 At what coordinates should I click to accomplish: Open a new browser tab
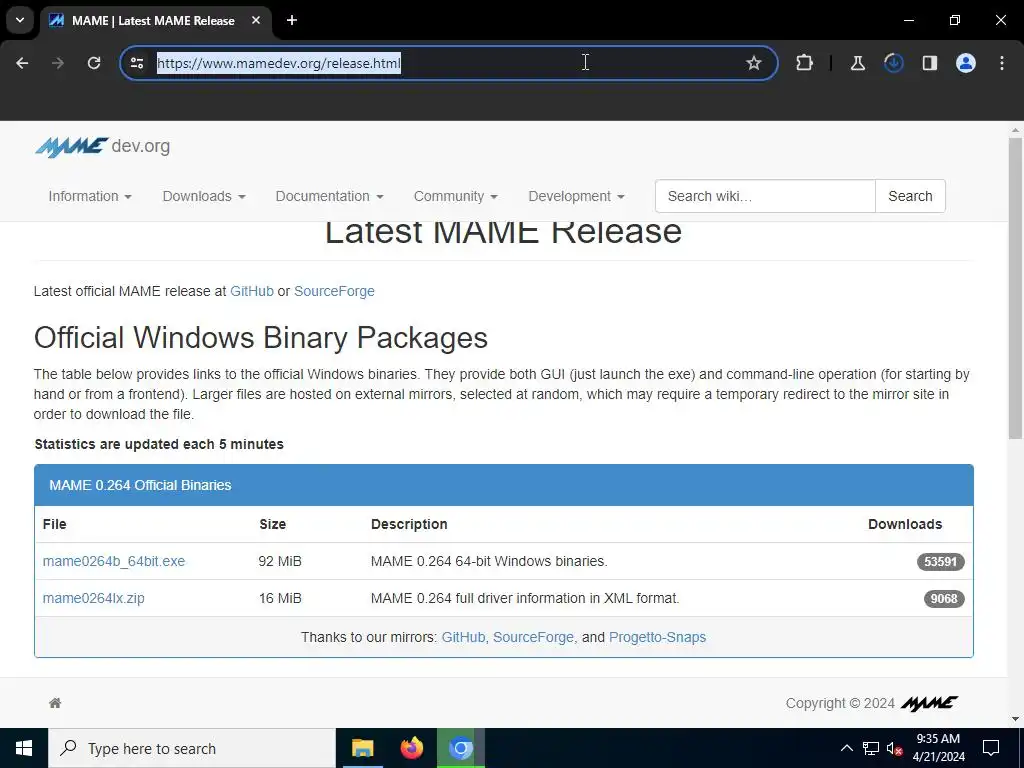point(292,20)
